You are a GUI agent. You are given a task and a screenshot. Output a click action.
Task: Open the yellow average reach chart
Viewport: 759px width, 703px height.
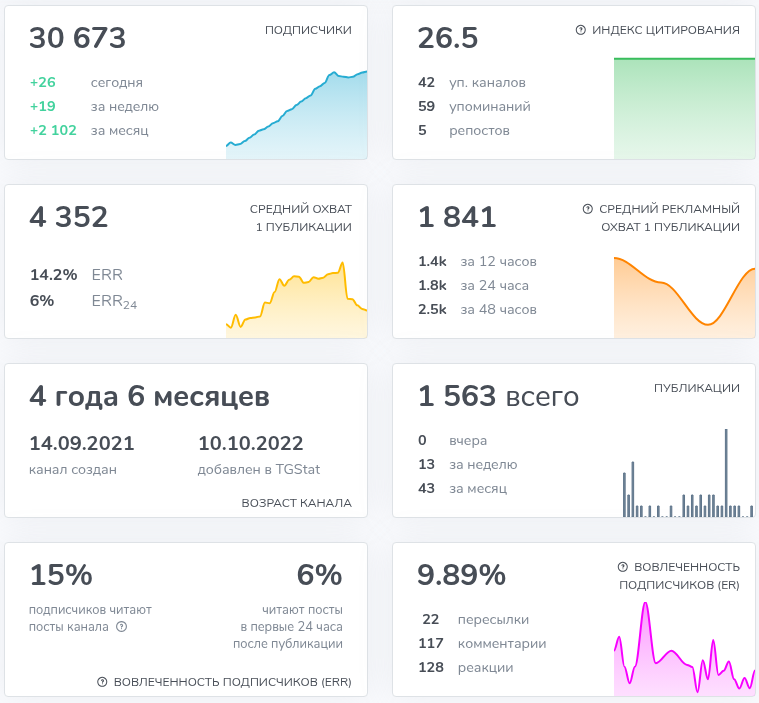tap(297, 302)
